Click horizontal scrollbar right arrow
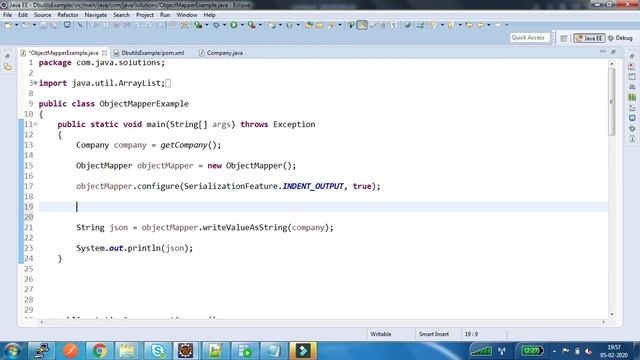This screenshot has height=360, width=640. click(604, 322)
